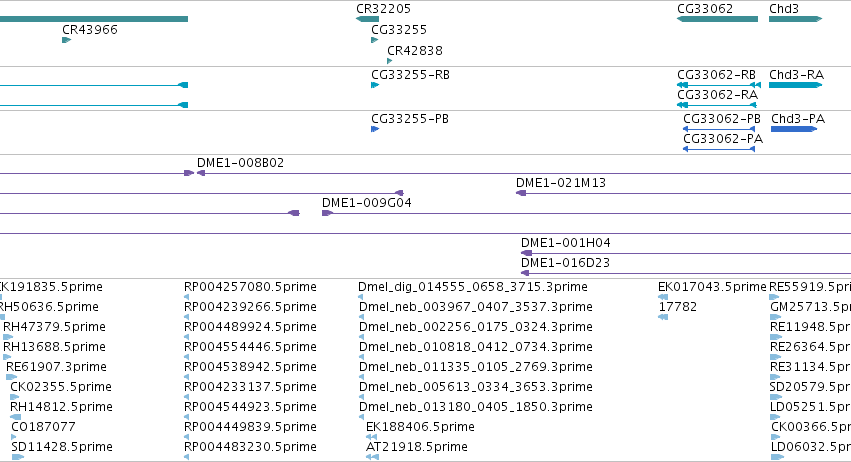Select the Chd3-RA transcript bar
The width and height of the screenshot is (851, 462).
(x=796, y=85)
